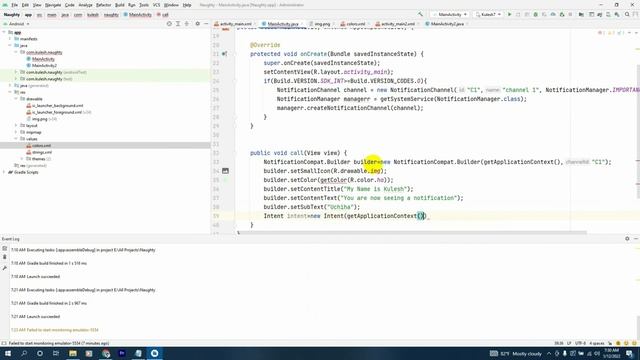Open the Refactor menu
This screenshot has height=360, width=640.
[103, 5]
